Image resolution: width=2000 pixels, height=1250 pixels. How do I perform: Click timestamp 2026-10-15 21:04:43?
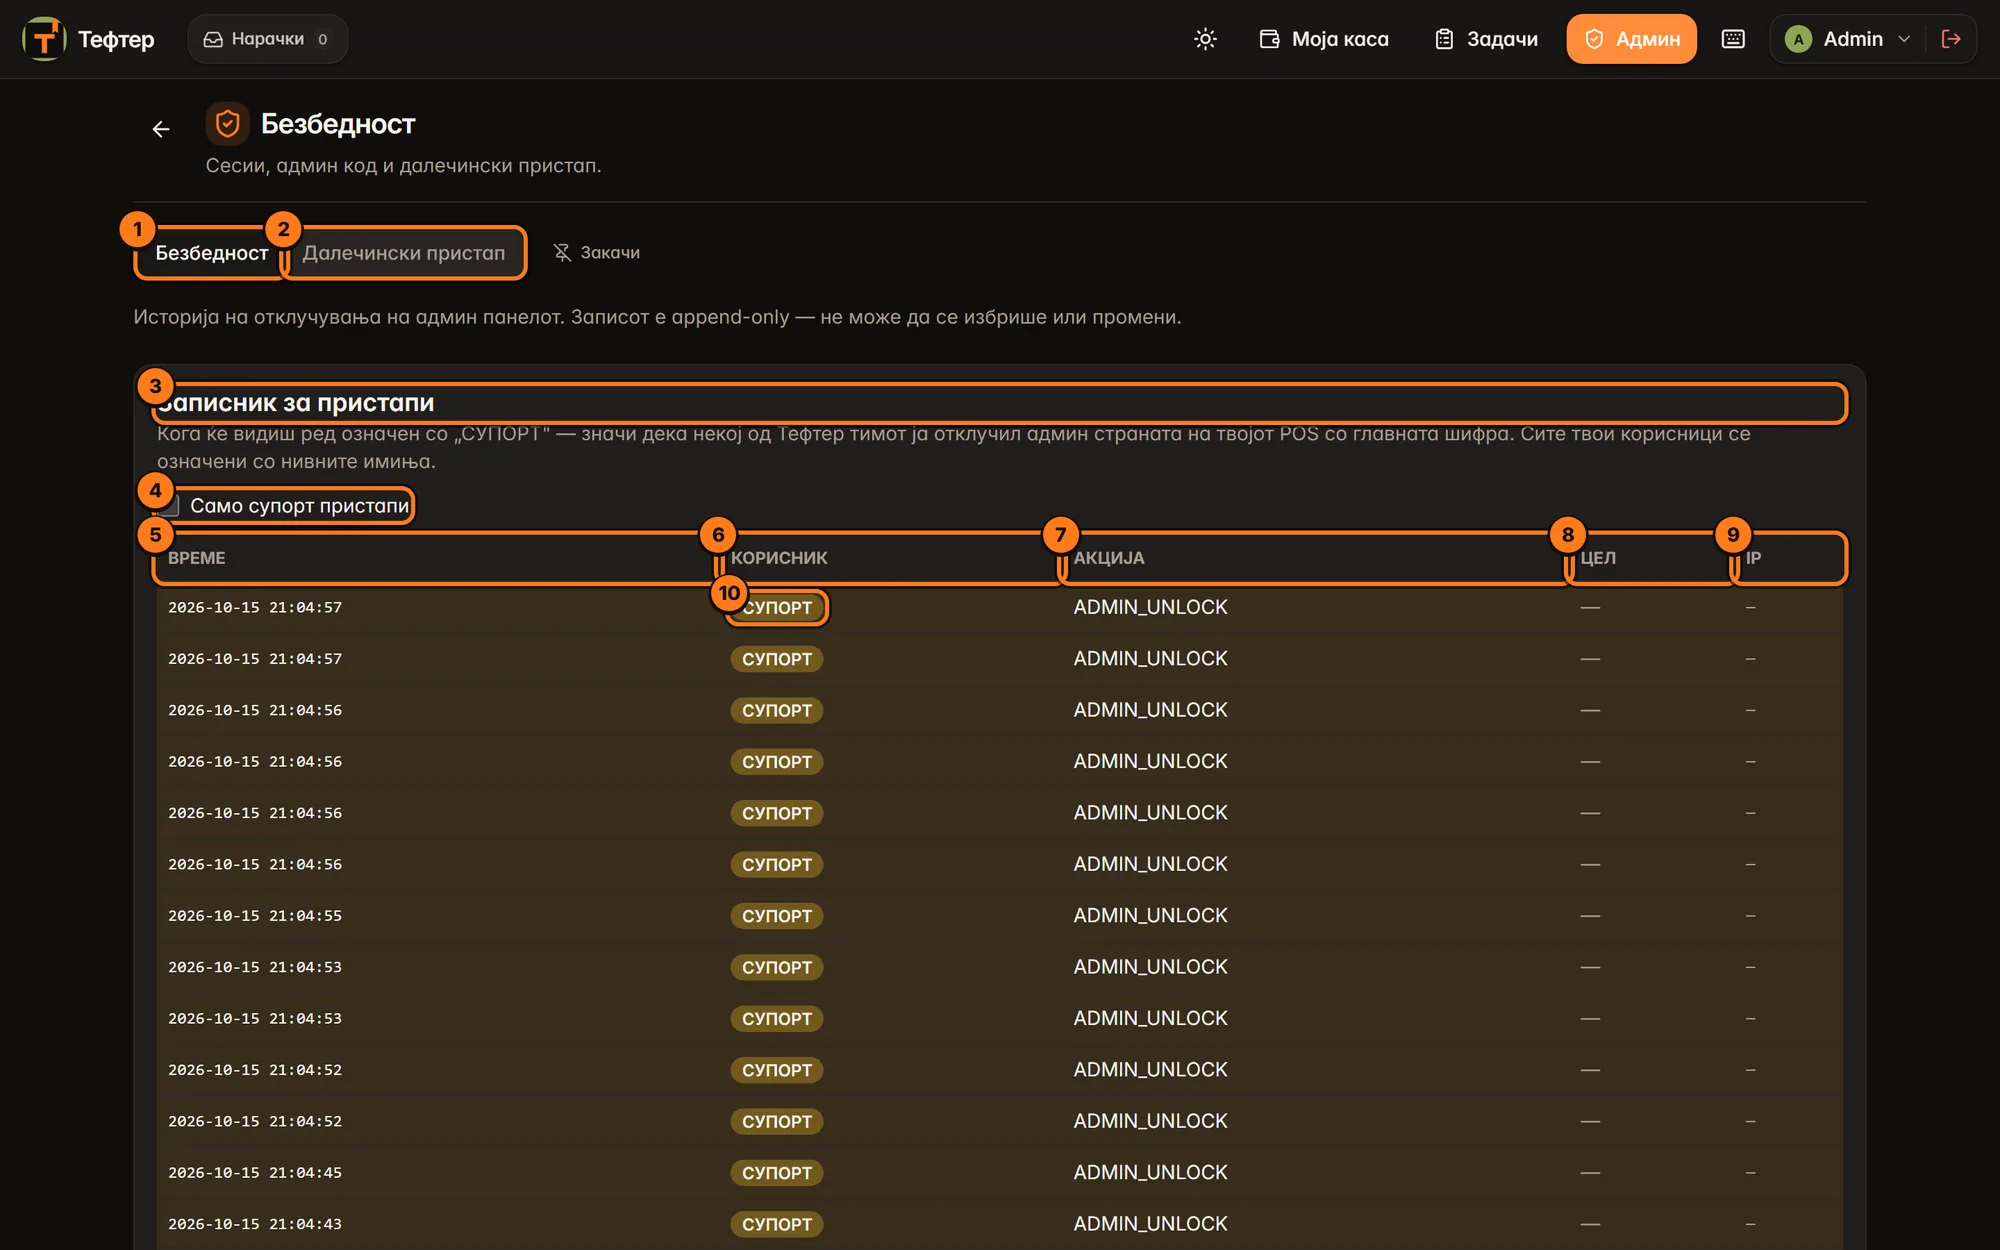click(255, 1224)
